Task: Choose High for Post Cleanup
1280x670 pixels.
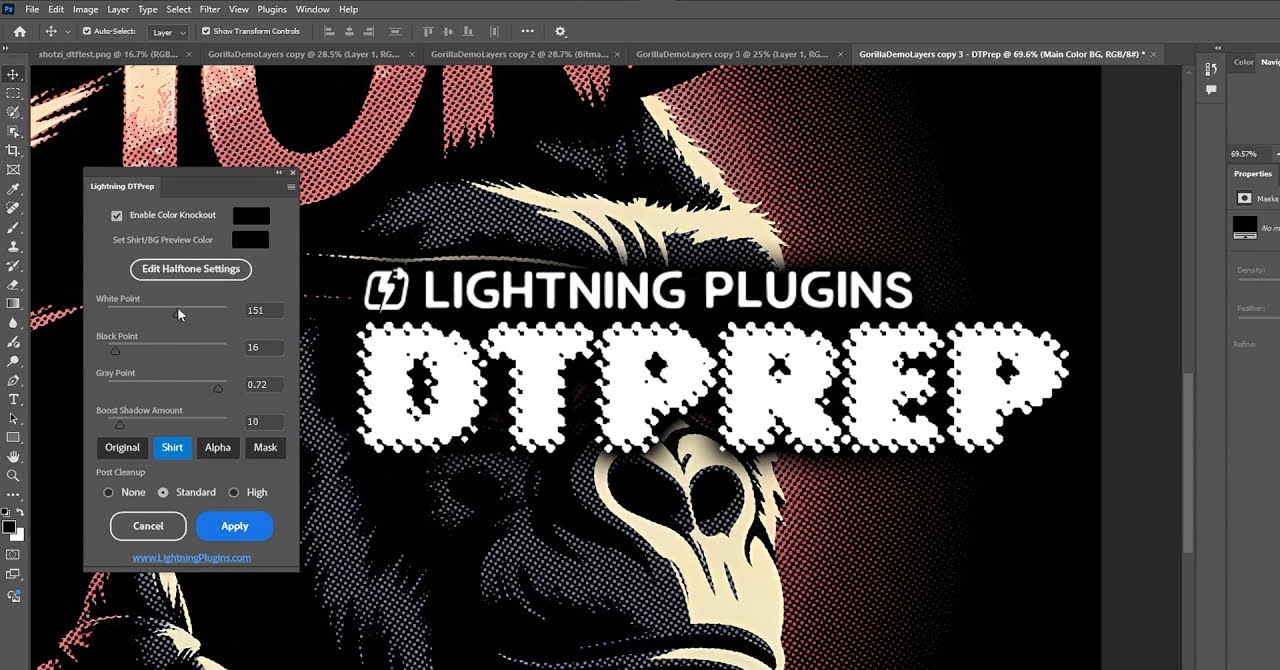Action: (x=234, y=493)
